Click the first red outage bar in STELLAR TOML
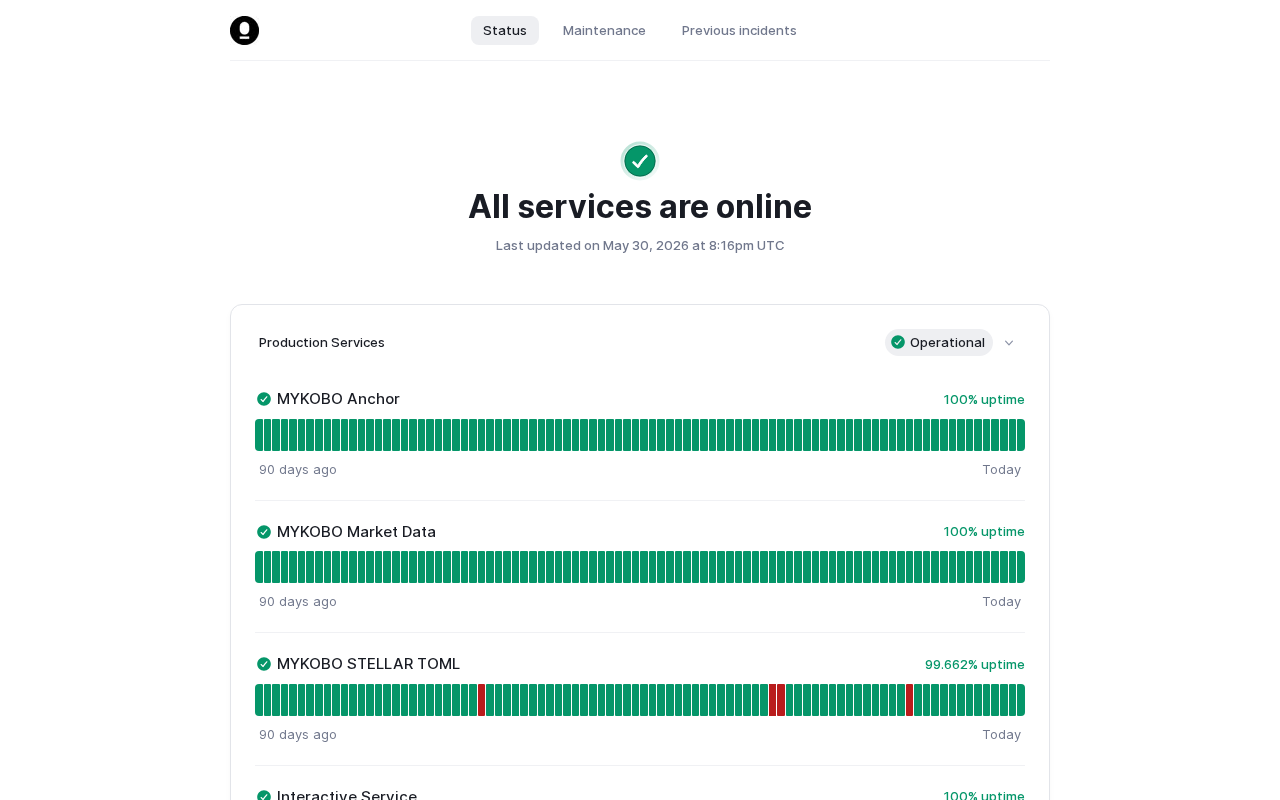This screenshot has height=800, width=1280. 481,700
